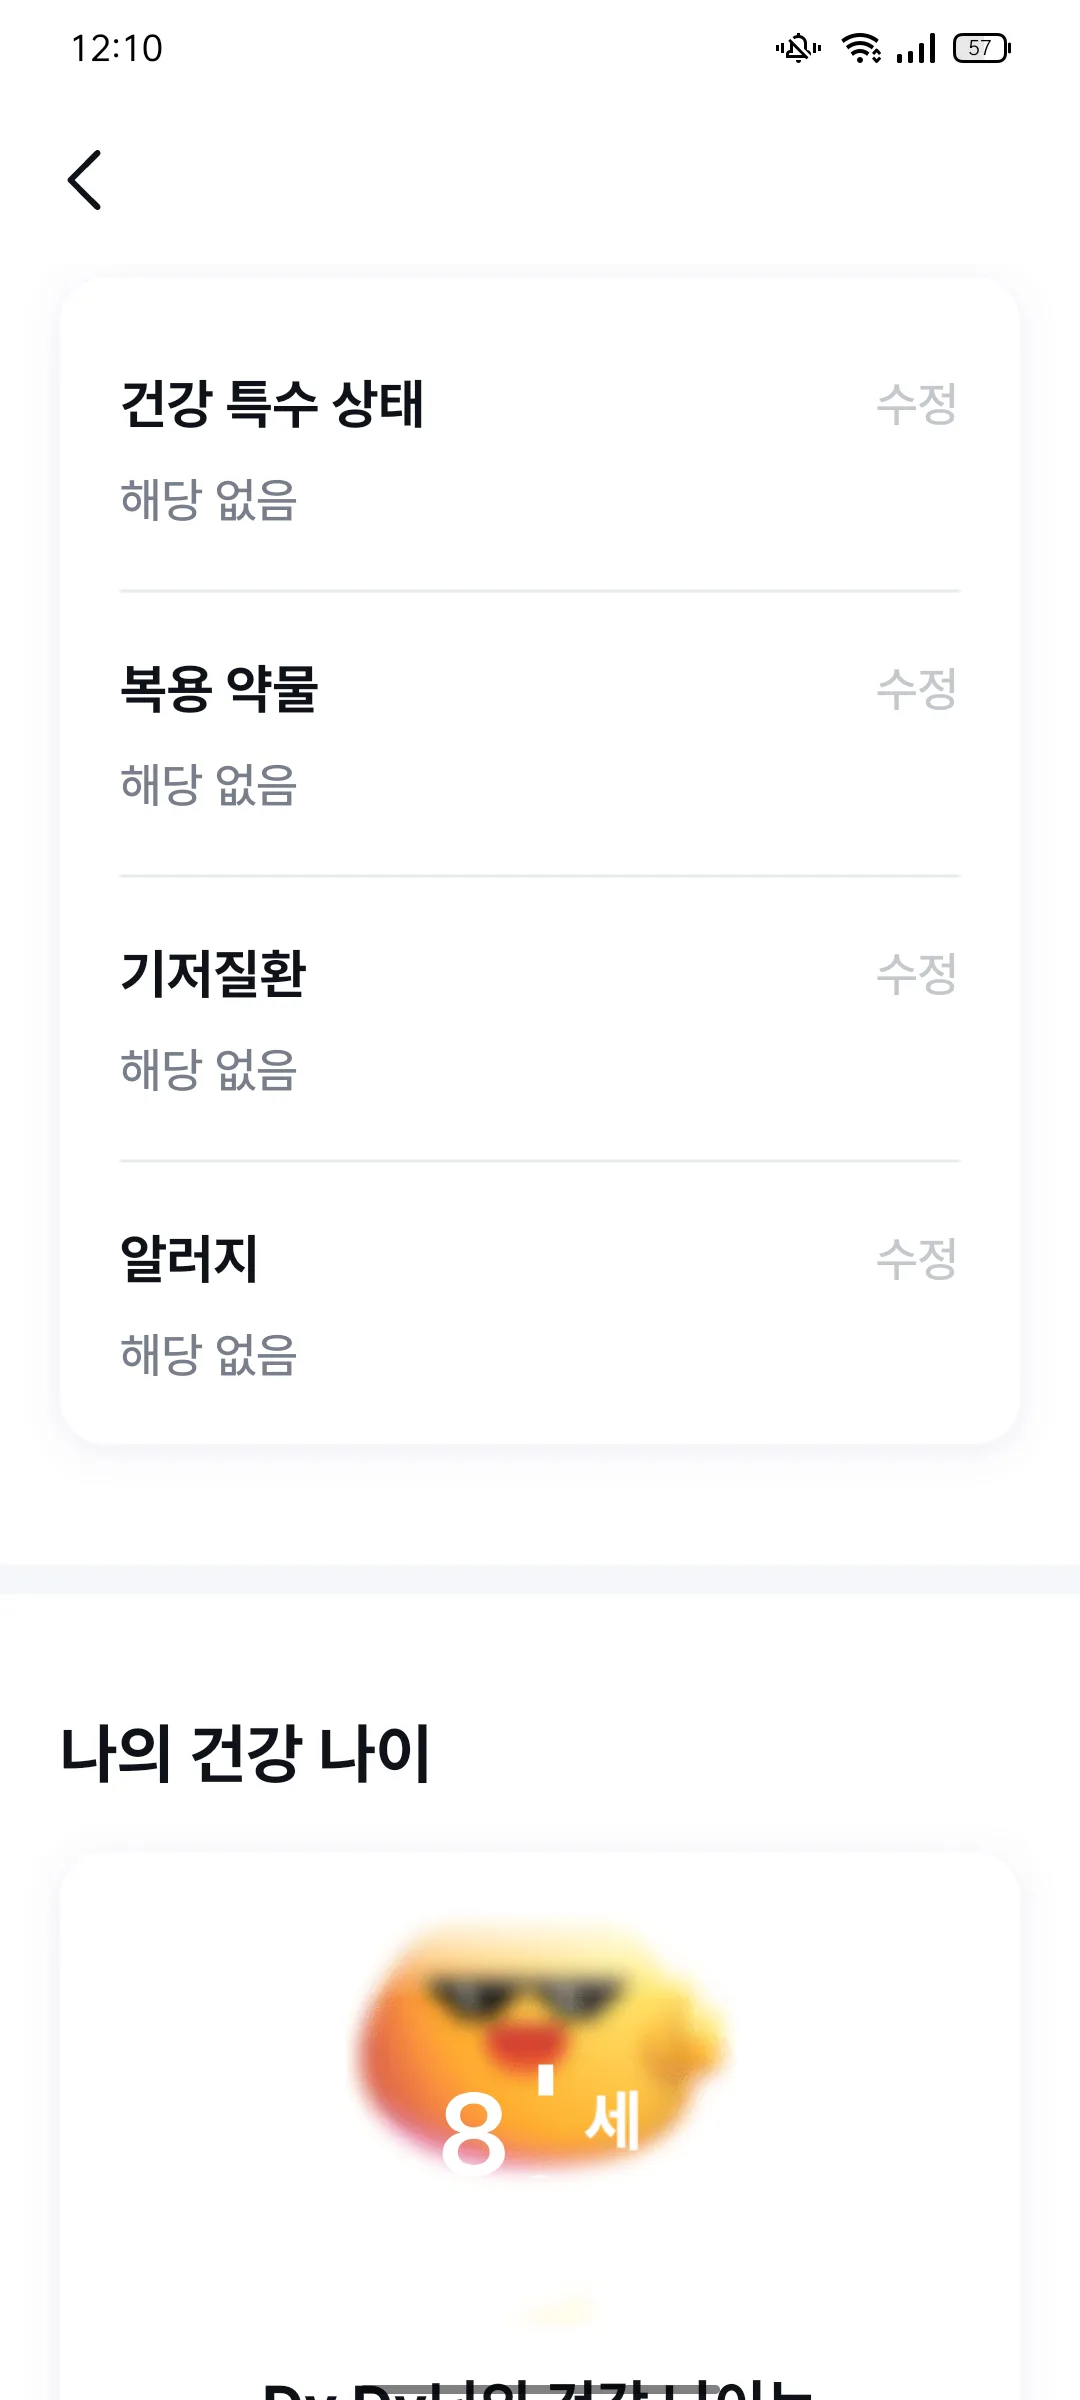1080x2400 pixels.
Task: Select 수정 next to 기저질환
Action: [916, 974]
